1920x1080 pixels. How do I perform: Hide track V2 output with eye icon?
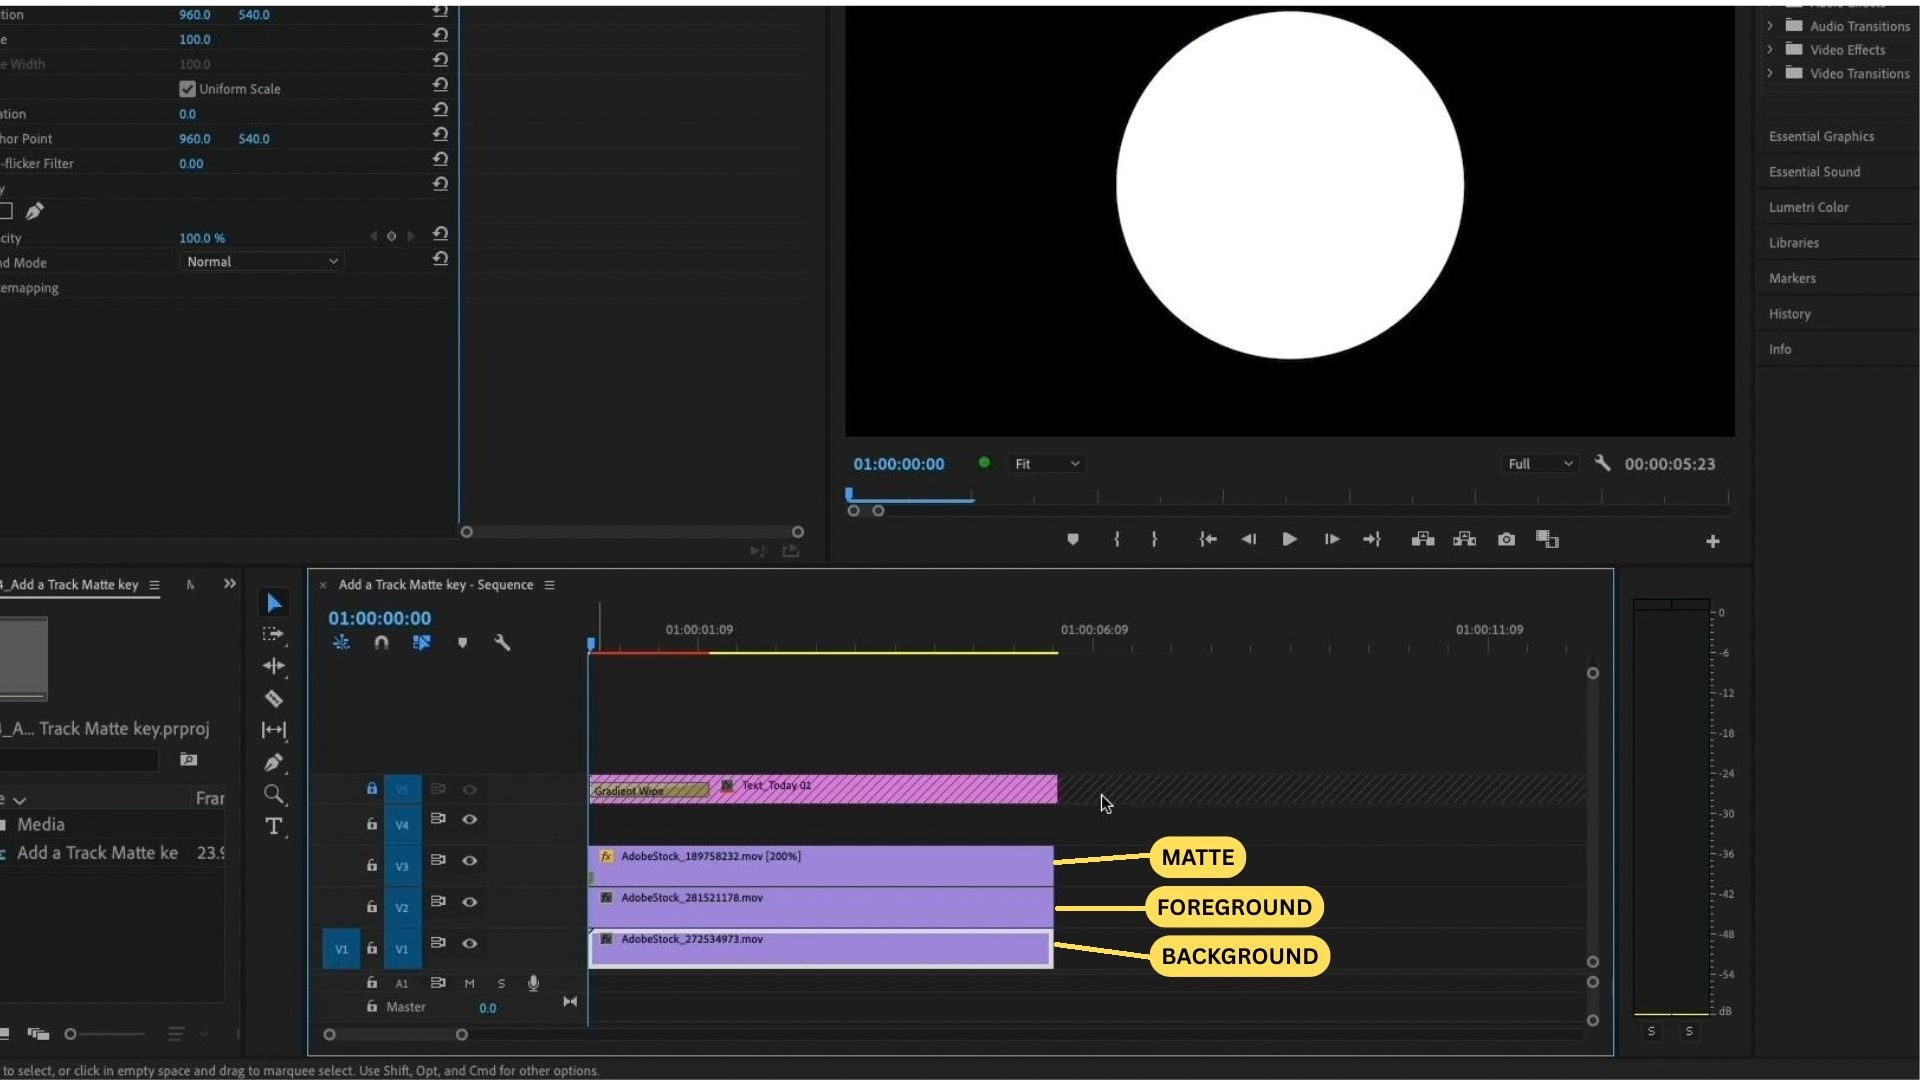coord(469,902)
